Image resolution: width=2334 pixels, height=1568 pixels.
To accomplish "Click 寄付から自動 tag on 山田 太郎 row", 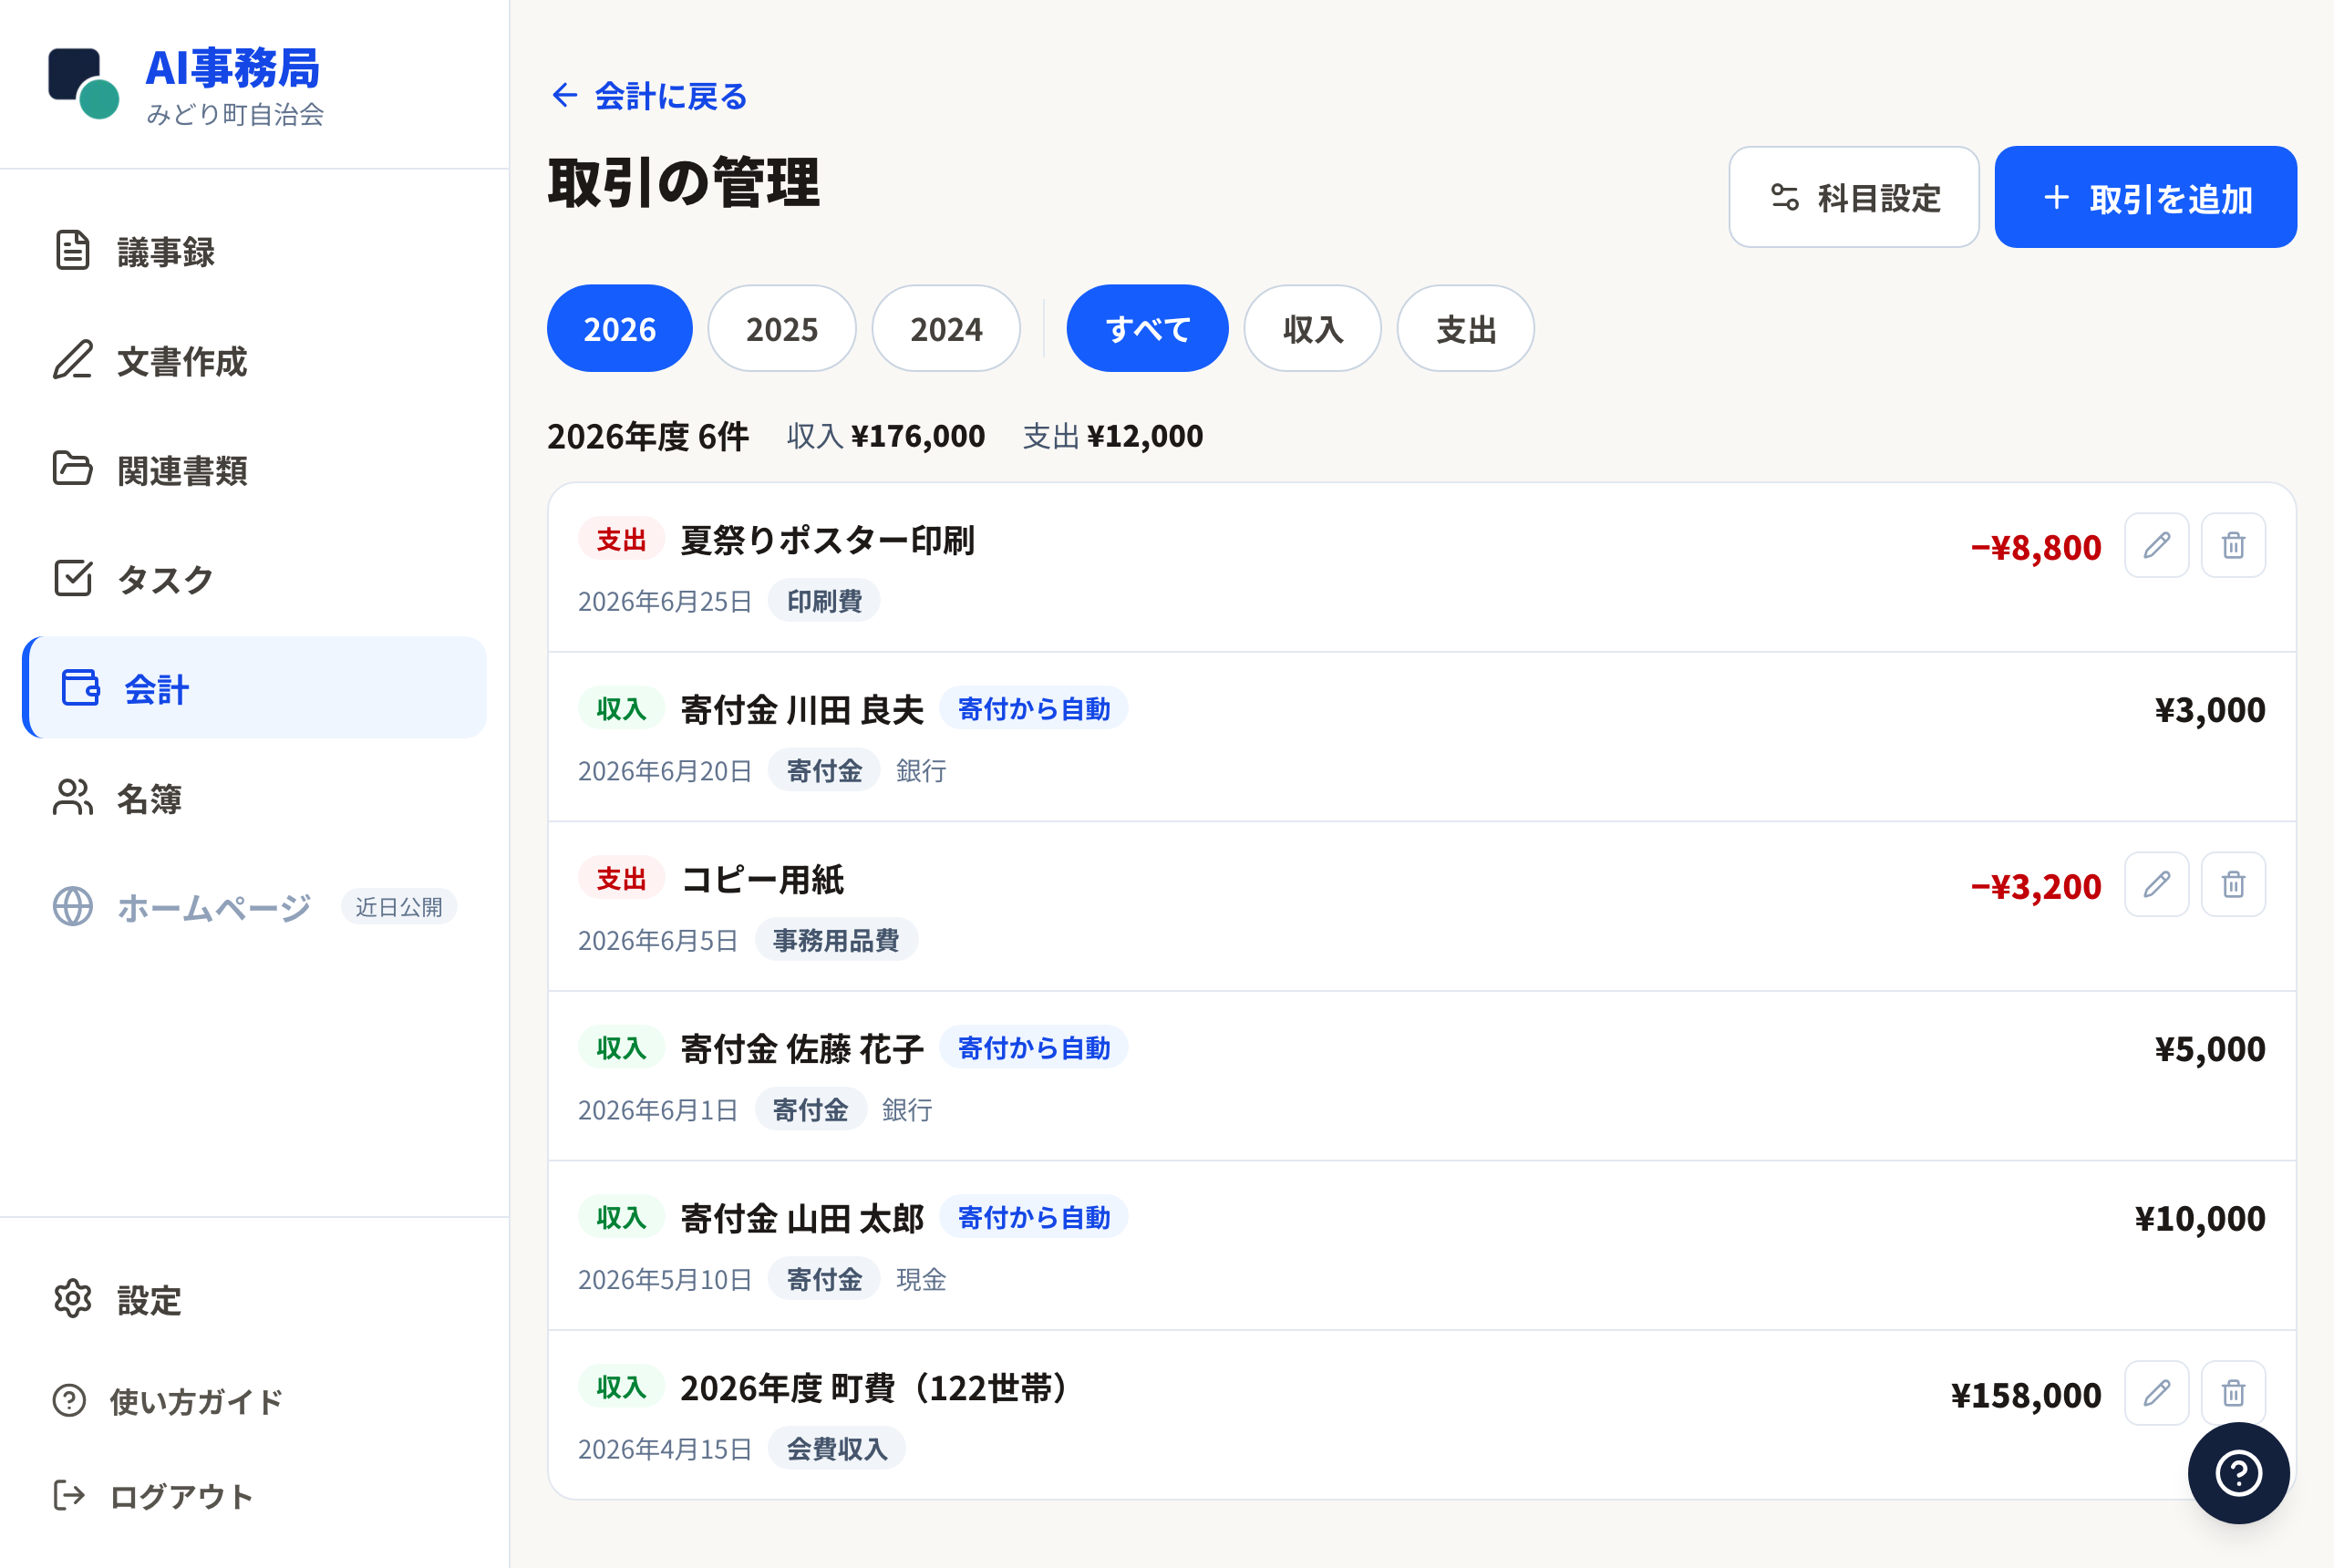I will (x=1033, y=1217).
